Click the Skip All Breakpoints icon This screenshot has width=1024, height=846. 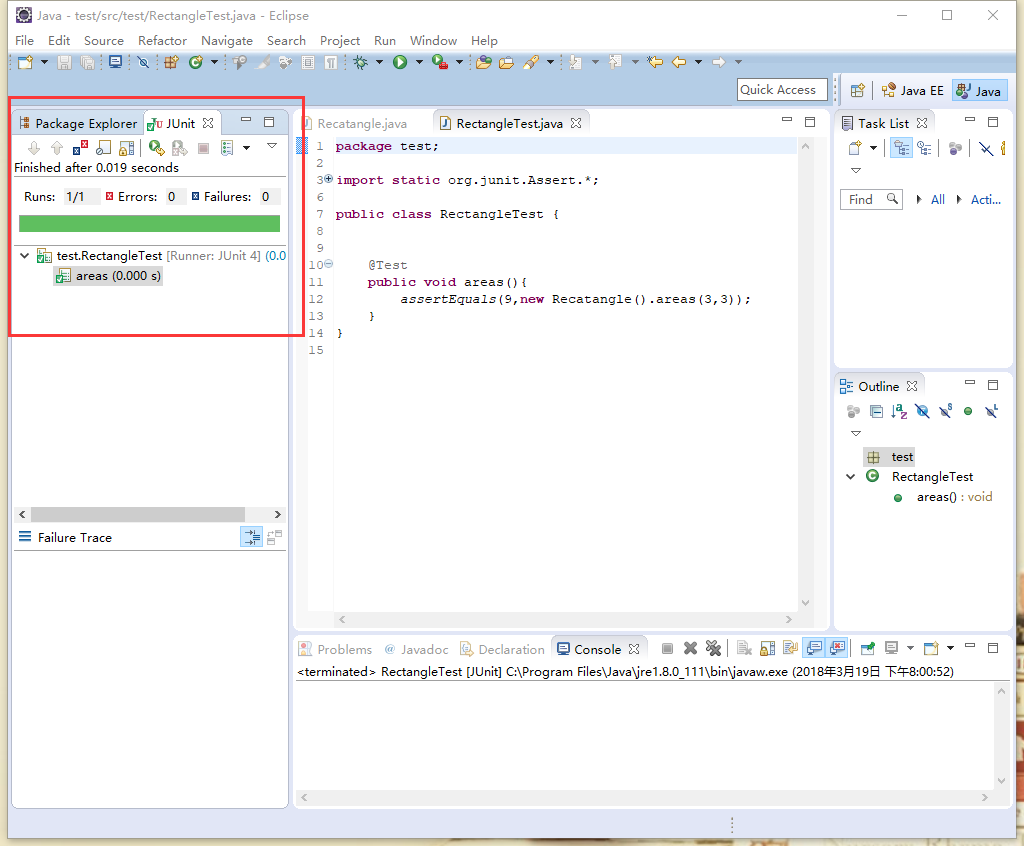143,62
